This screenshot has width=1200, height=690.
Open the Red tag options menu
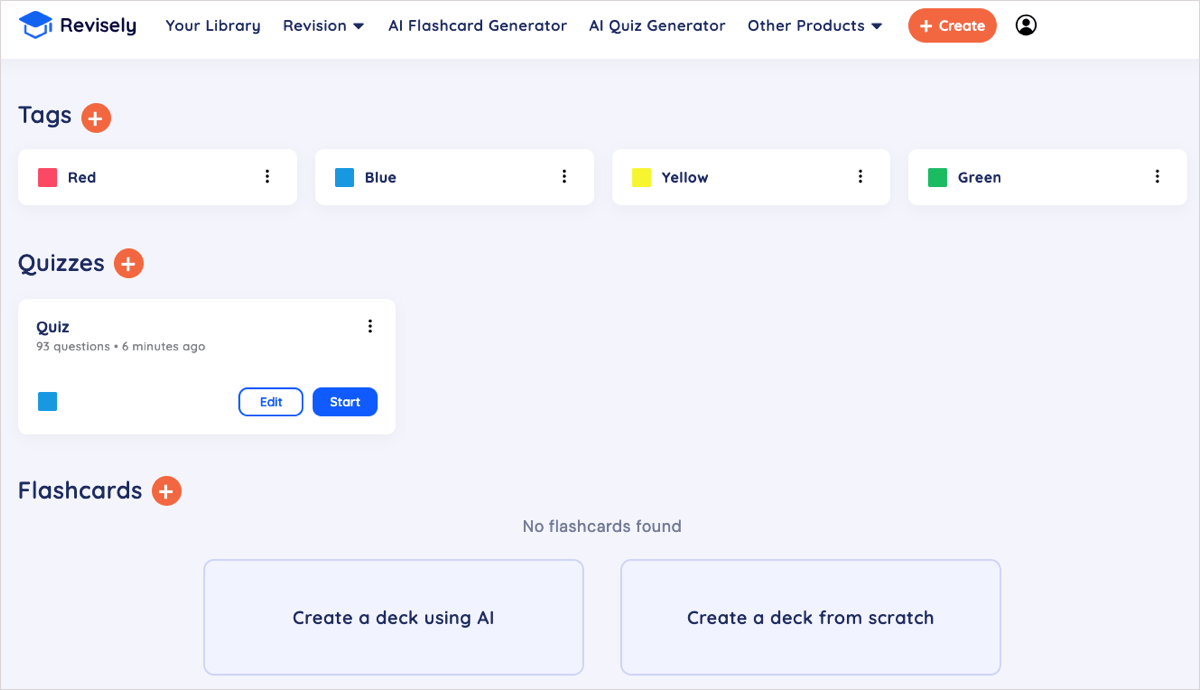[x=267, y=177]
